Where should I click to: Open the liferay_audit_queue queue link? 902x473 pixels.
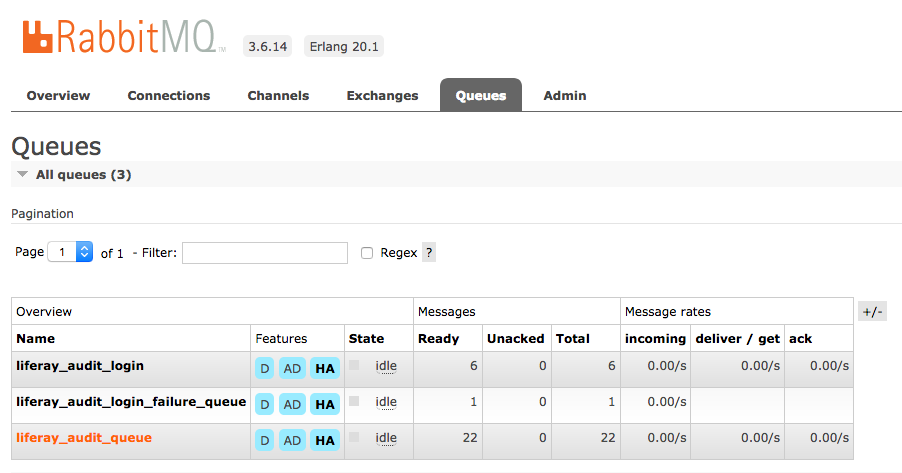click(x=84, y=438)
